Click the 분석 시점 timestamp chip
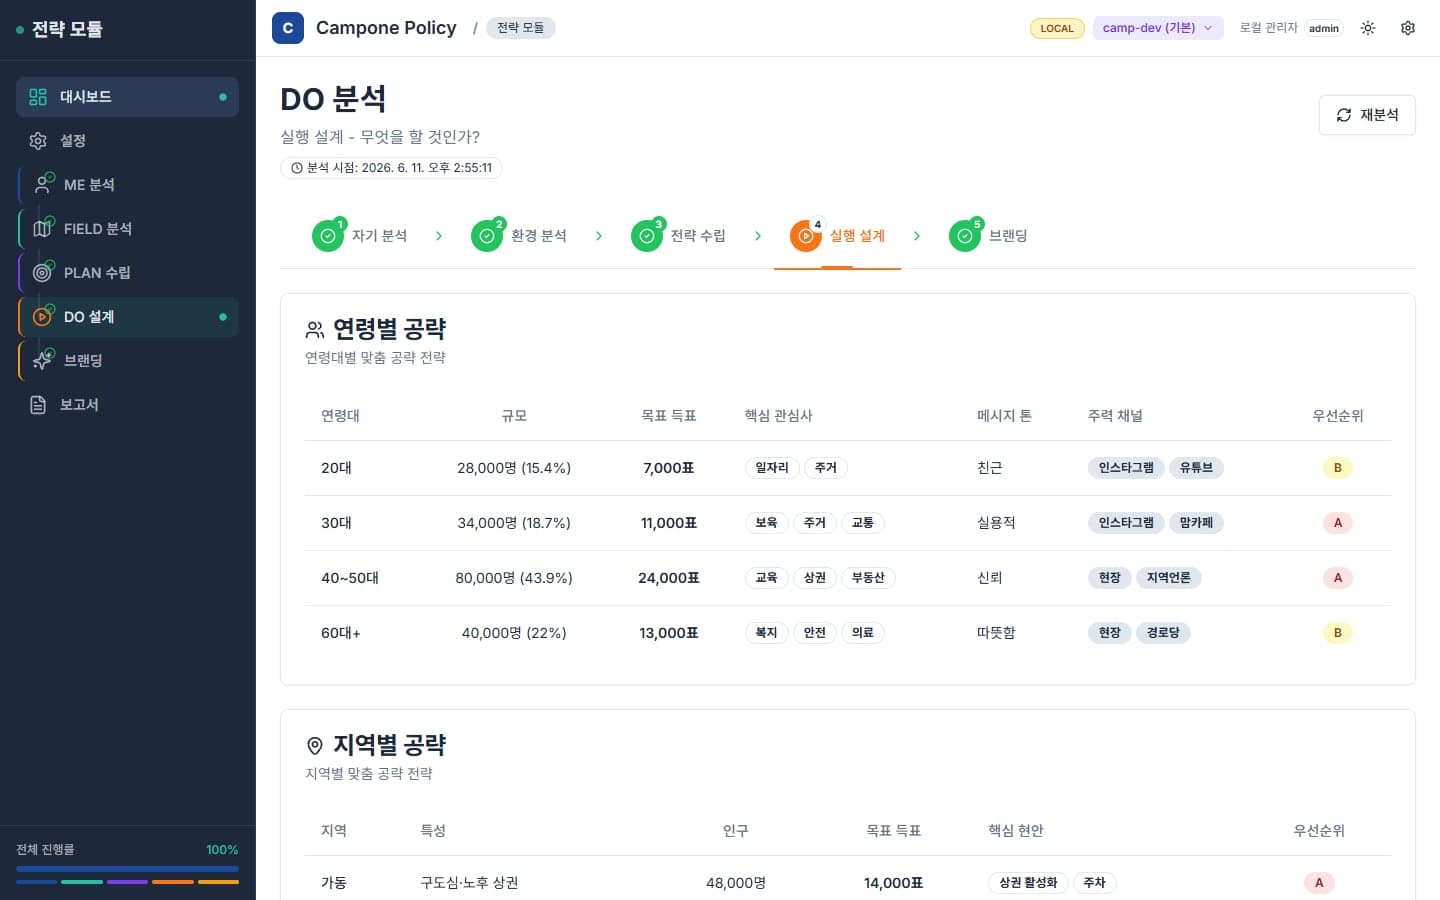 (391, 168)
